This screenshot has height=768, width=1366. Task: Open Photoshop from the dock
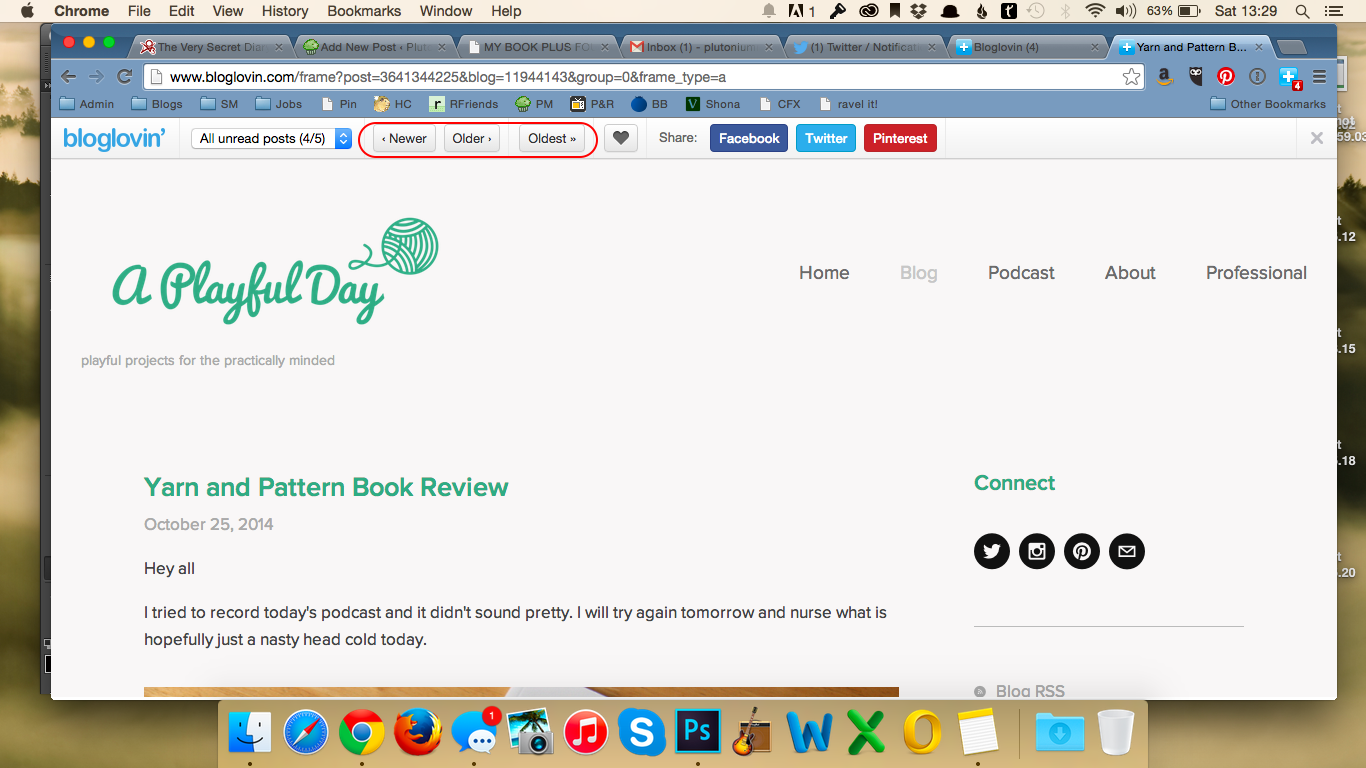point(698,732)
